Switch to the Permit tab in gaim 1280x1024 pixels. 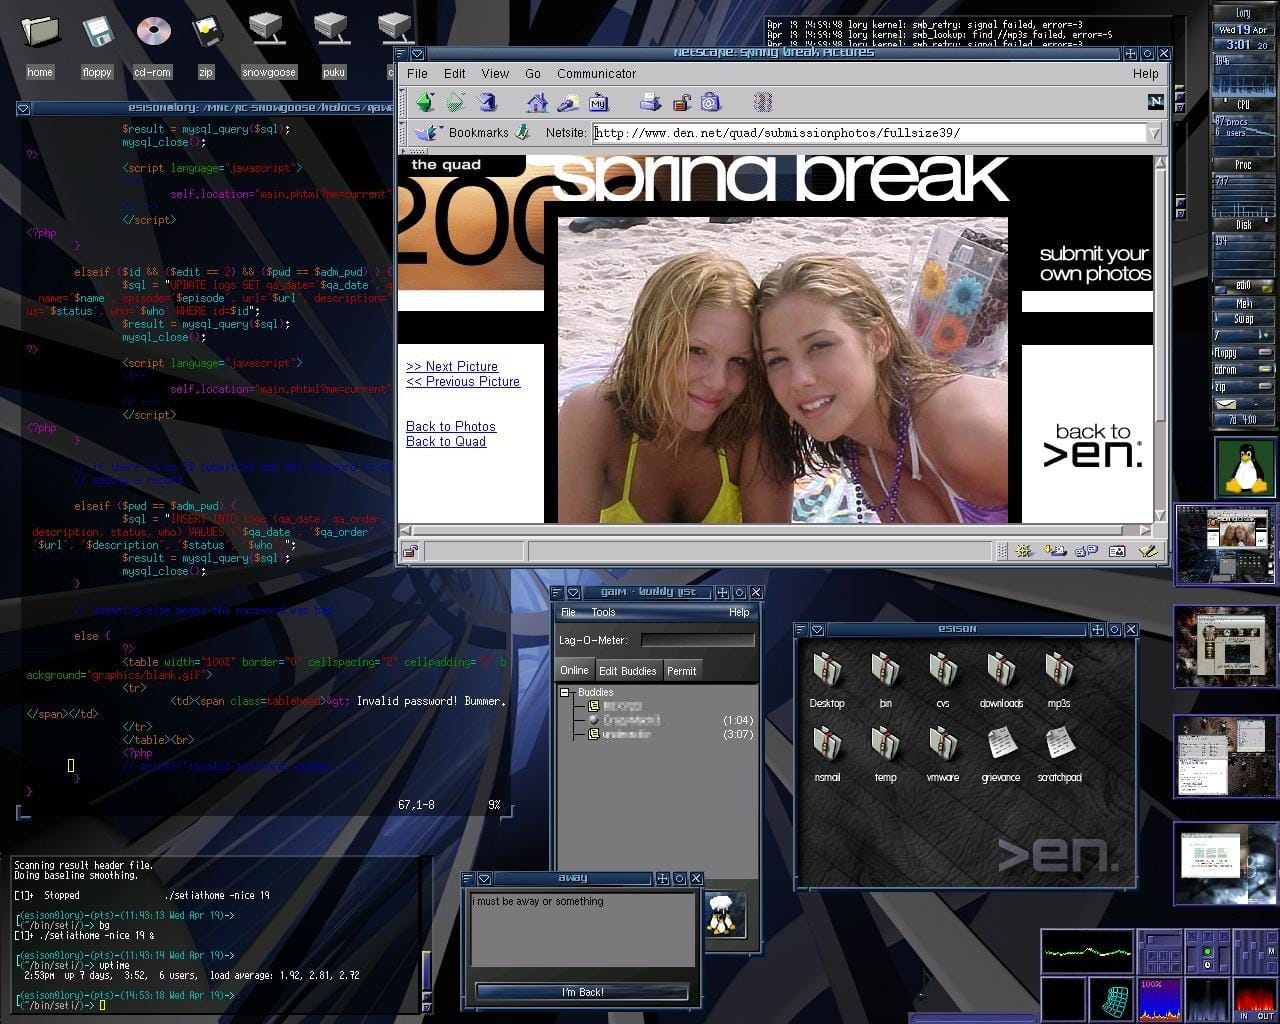point(682,670)
